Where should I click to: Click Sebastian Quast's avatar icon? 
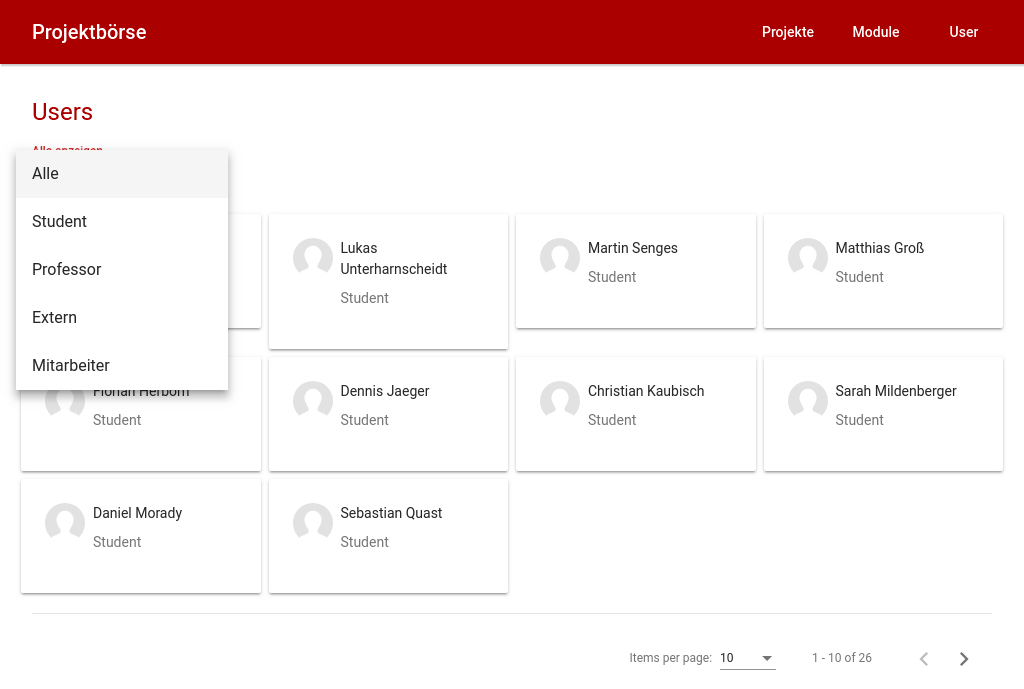coord(313,522)
